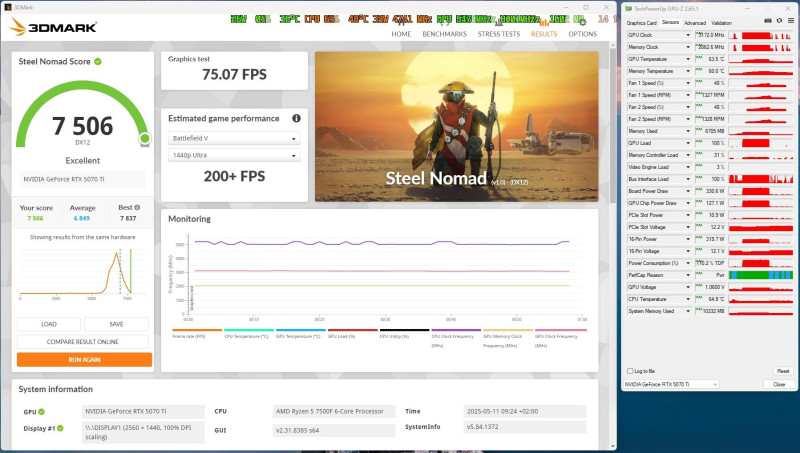The image size is (800, 453).
Task: Click the Steel Nomad benchmark image
Action: [457, 127]
